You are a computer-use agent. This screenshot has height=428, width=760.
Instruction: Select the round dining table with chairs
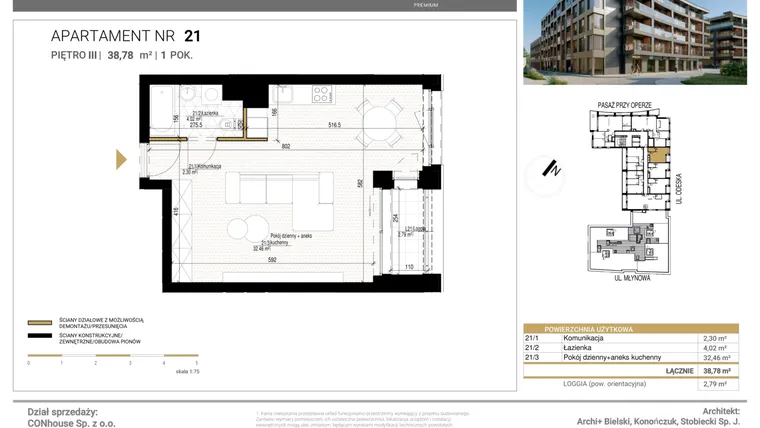coord(380,123)
